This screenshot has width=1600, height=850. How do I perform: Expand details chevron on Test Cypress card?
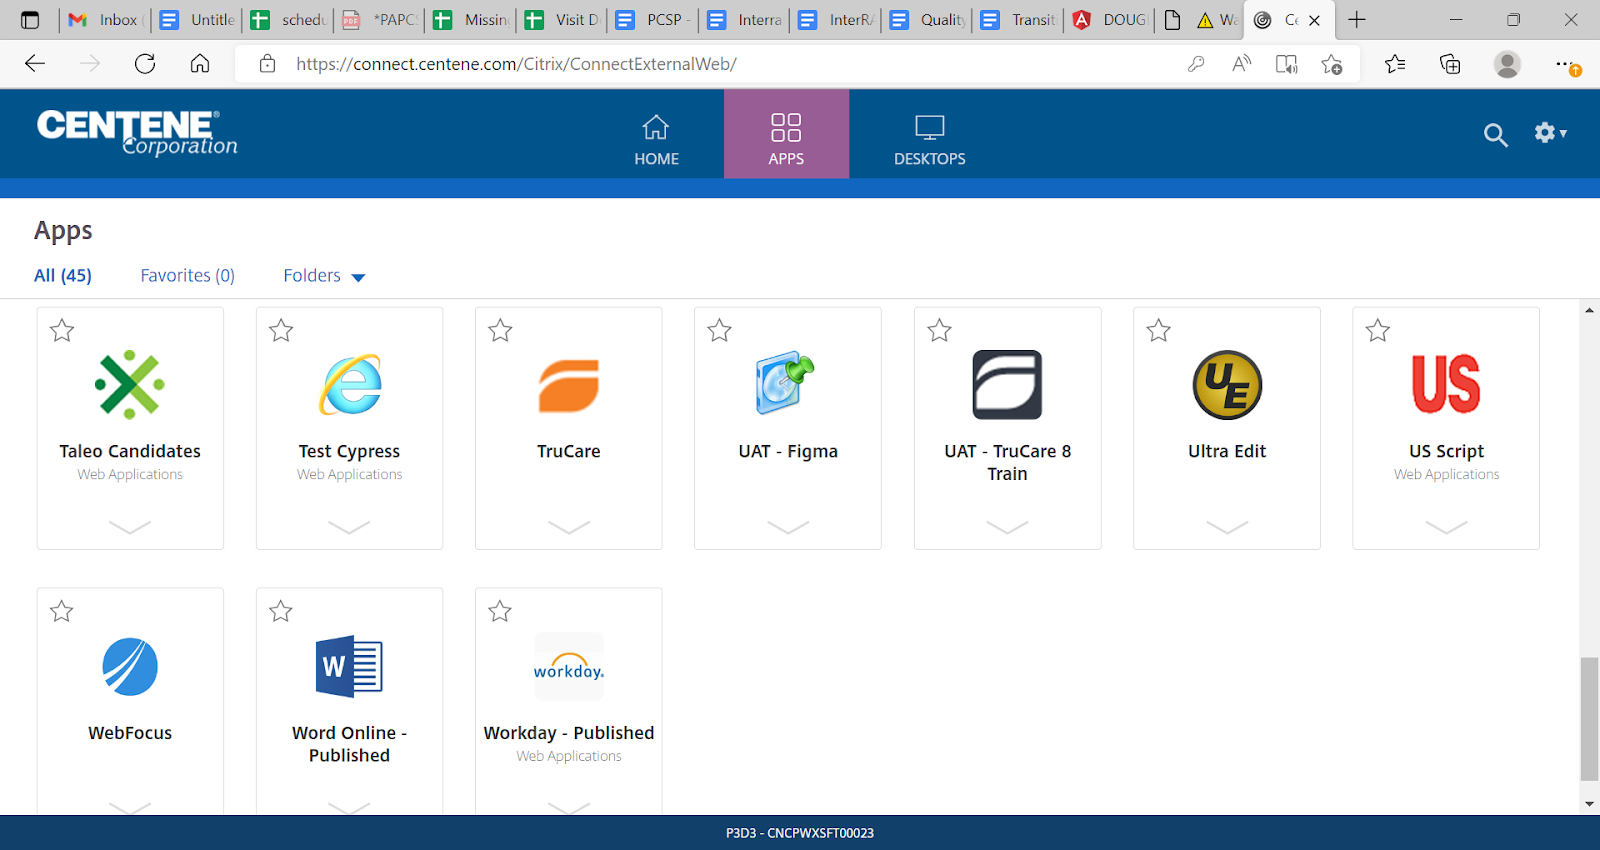349,527
